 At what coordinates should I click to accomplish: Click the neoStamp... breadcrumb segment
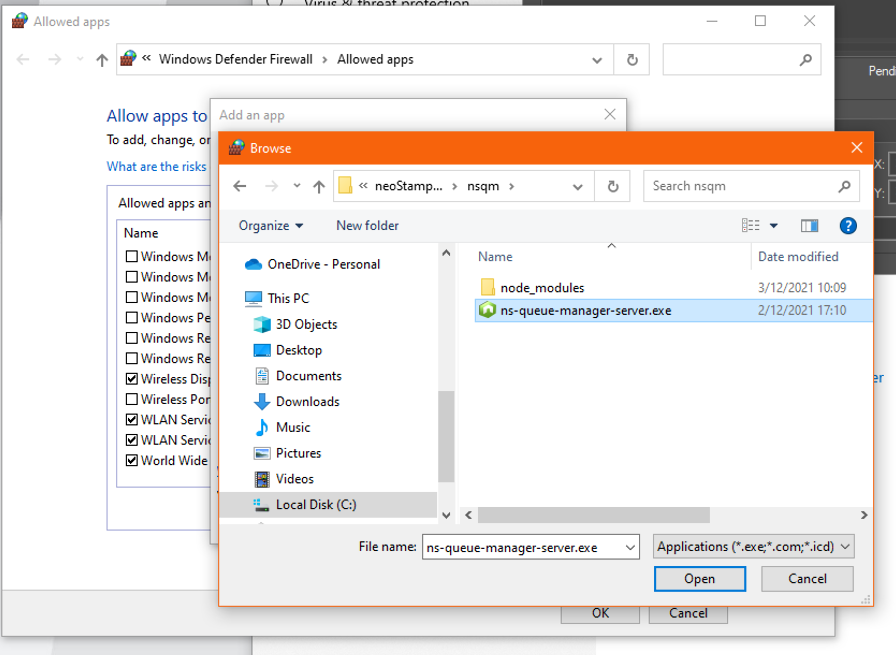409,186
